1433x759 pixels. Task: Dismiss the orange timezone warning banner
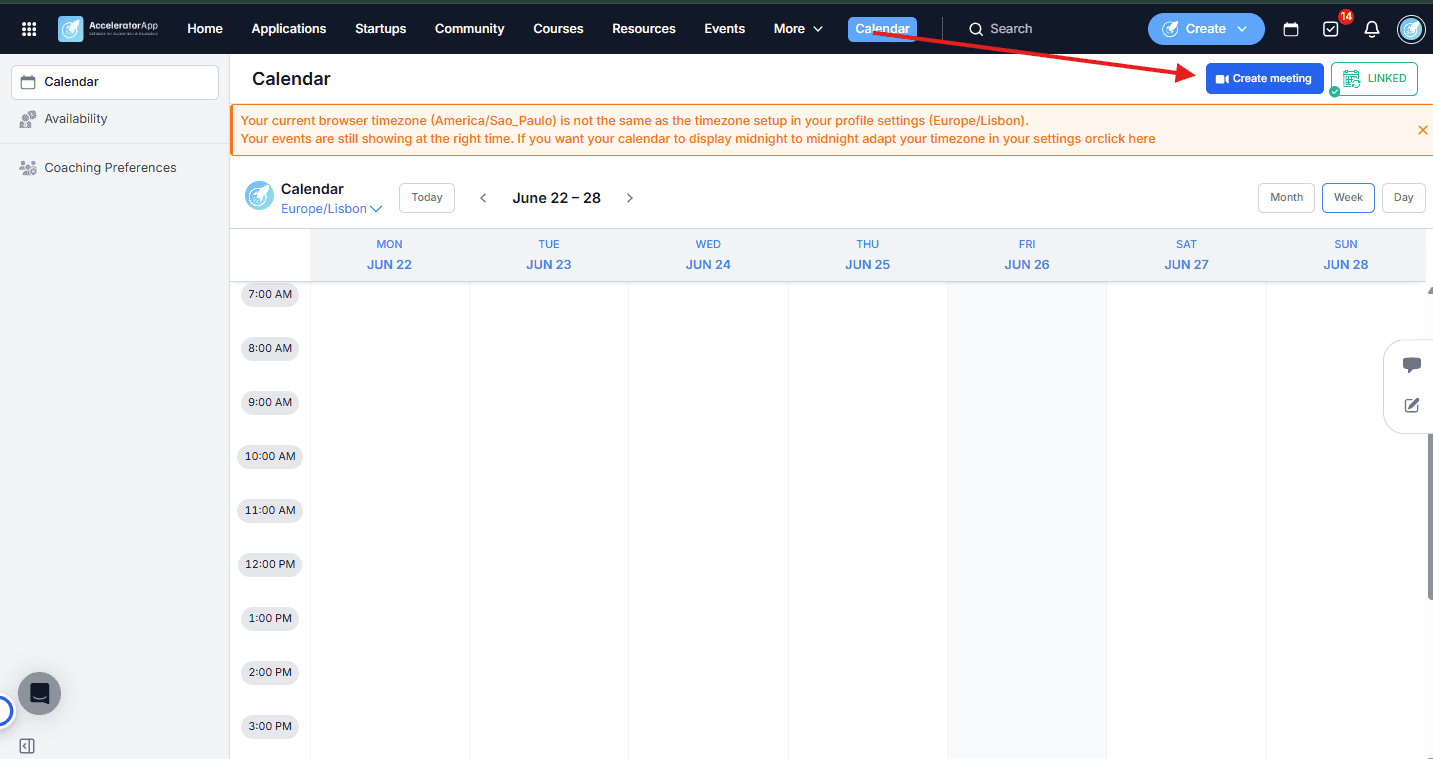[1422, 130]
